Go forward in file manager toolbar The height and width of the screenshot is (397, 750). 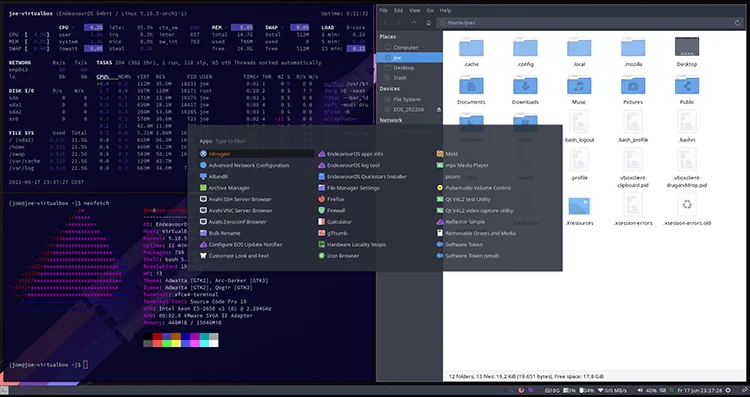click(x=399, y=23)
